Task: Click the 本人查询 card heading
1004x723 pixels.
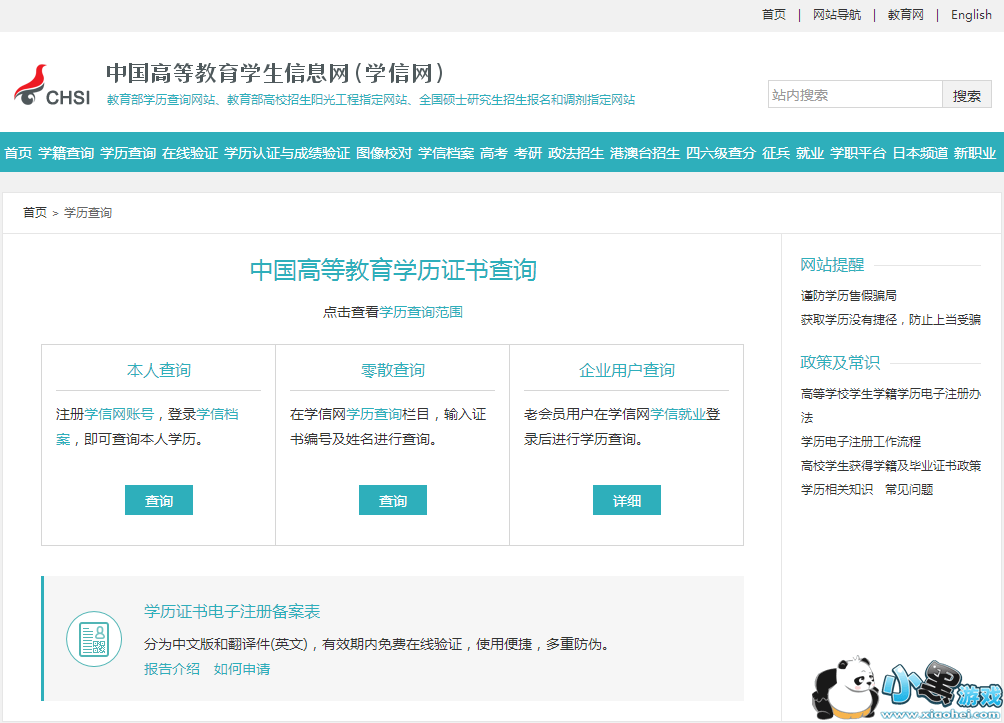Action: point(159,370)
